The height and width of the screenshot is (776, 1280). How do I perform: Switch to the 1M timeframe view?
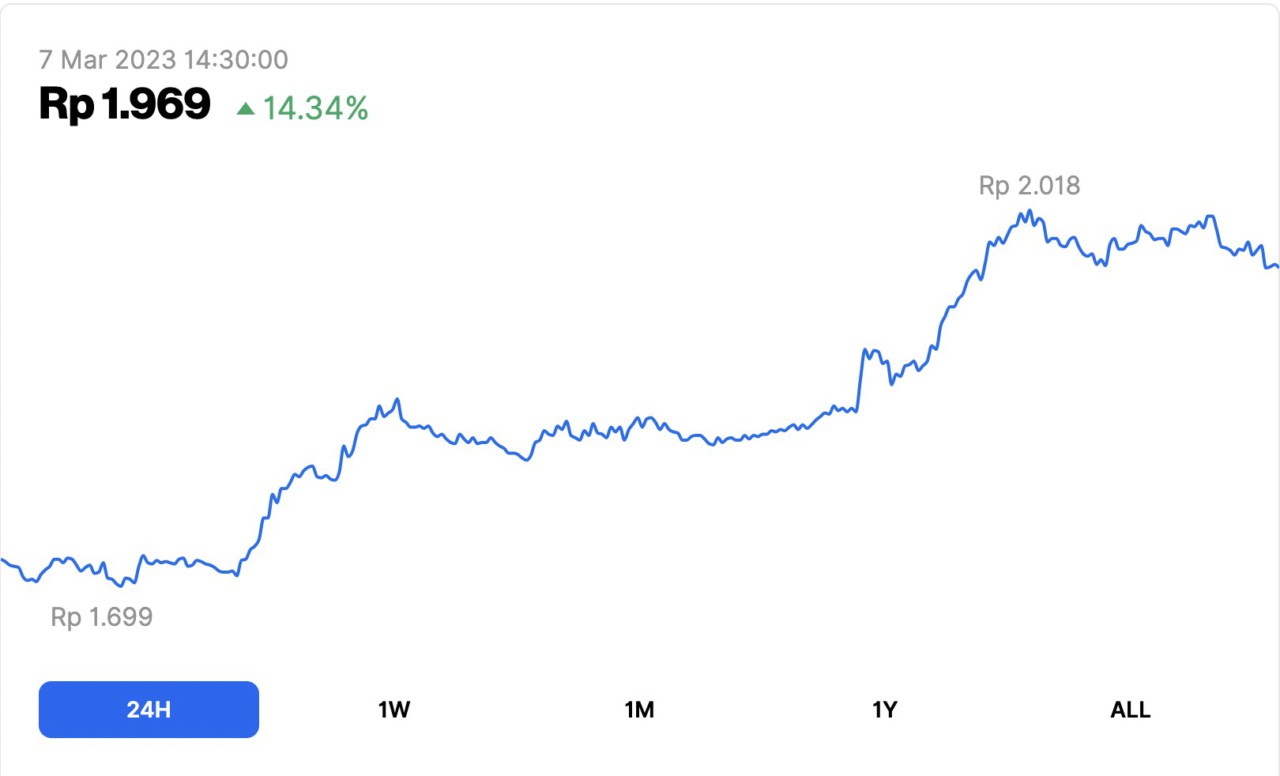pyautogui.click(x=639, y=709)
